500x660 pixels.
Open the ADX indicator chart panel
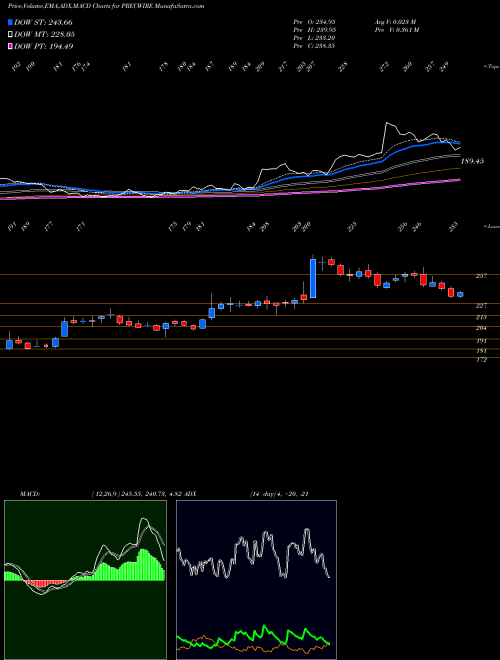point(256,580)
